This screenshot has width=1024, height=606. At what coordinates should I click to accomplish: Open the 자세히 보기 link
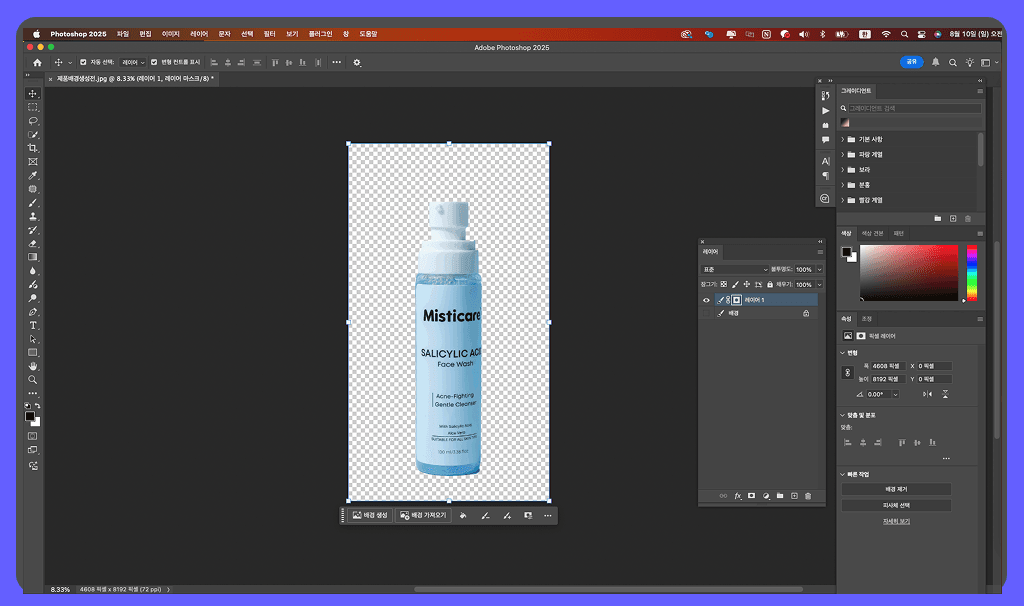click(x=896, y=522)
